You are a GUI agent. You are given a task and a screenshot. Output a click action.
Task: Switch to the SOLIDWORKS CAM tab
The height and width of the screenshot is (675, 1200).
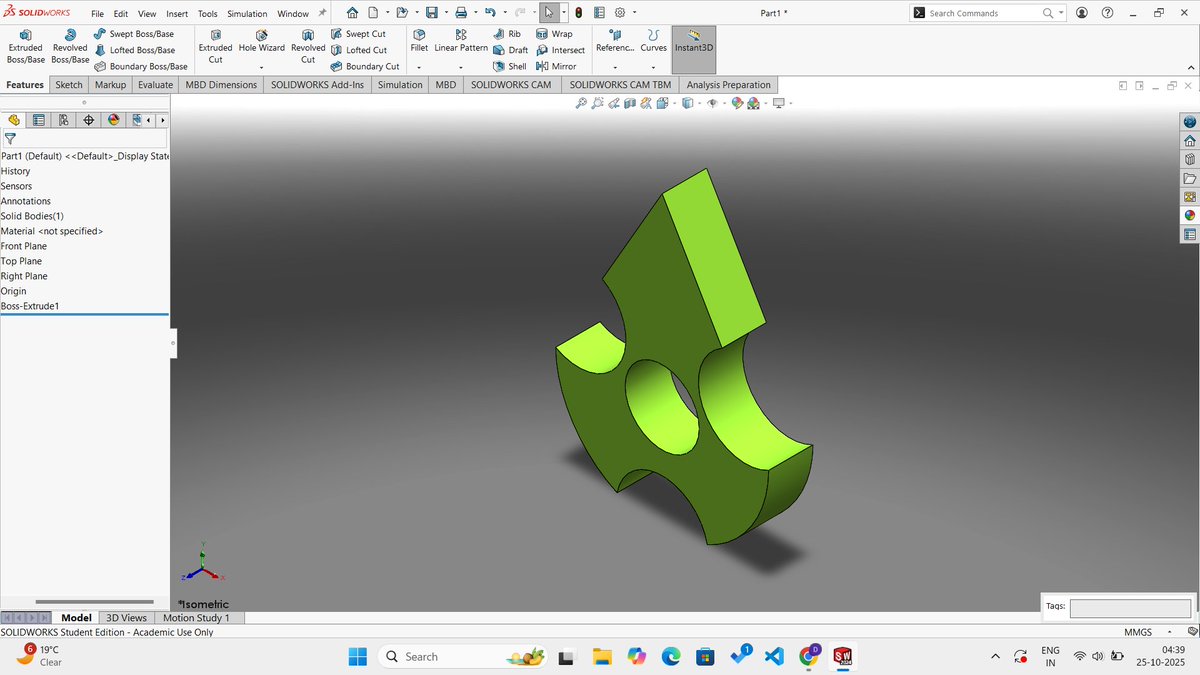[x=511, y=85]
